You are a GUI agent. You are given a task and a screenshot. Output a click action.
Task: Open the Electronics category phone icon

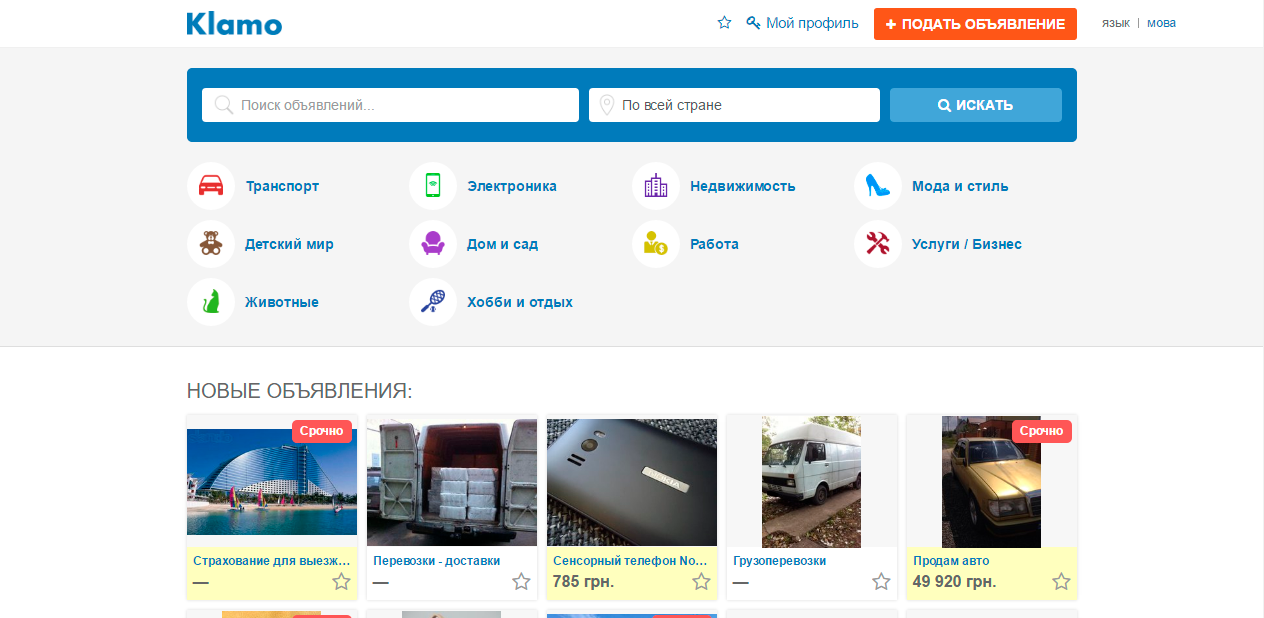[433, 186]
